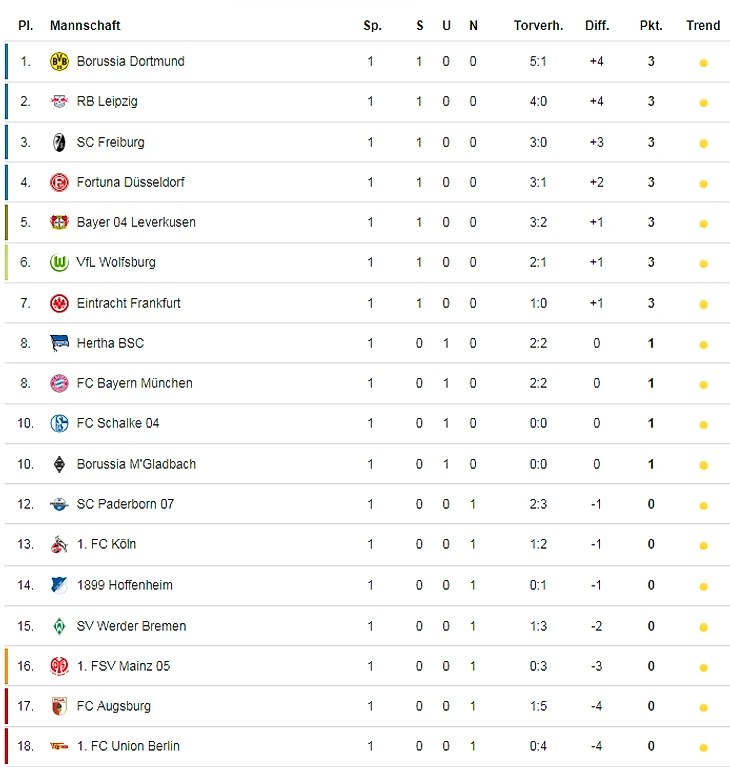Click the Diff. column header

point(597,26)
